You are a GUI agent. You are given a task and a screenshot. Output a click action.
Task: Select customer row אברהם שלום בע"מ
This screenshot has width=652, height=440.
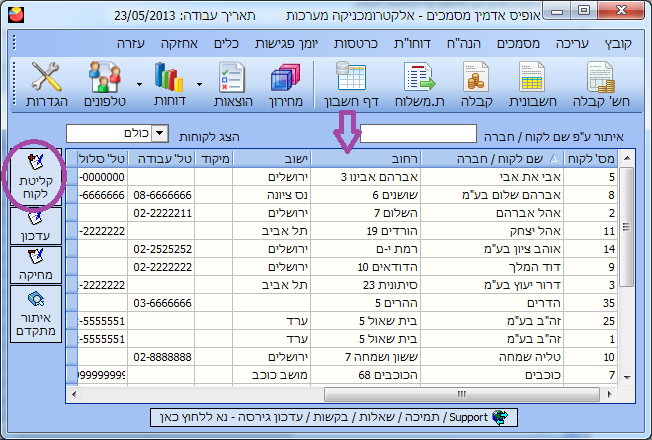(x=341, y=195)
